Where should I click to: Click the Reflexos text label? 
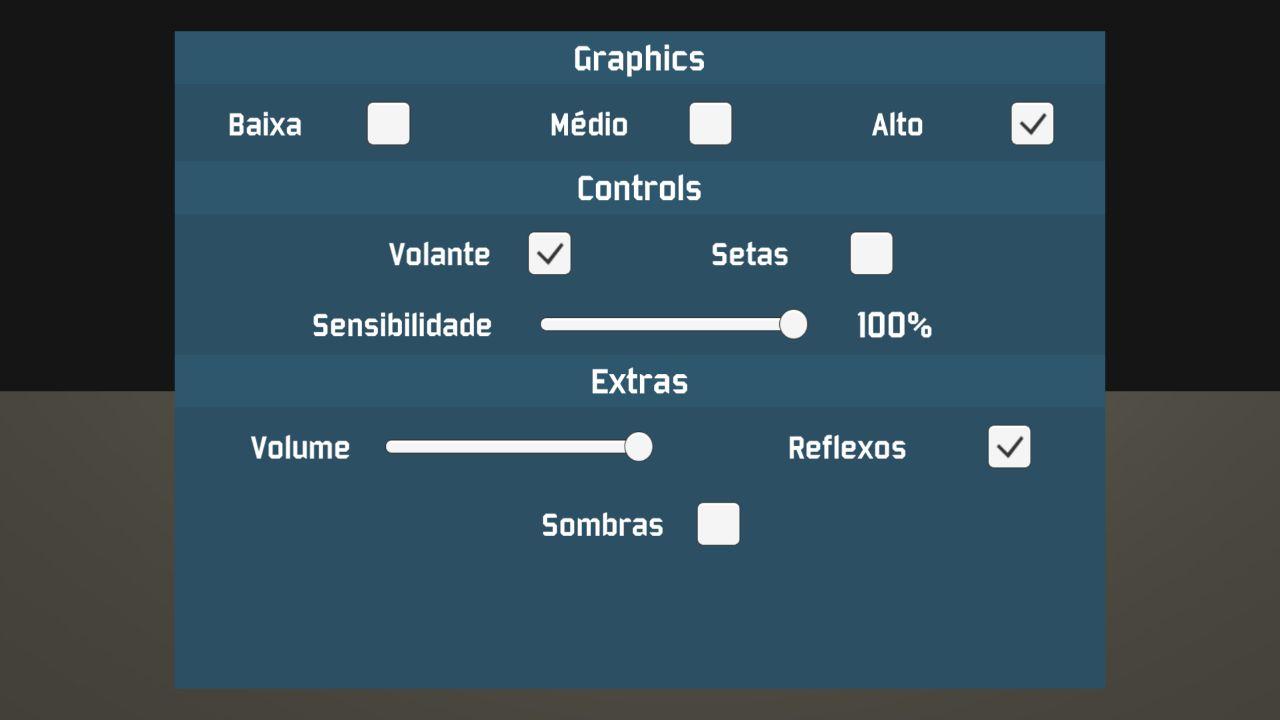(847, 447)
